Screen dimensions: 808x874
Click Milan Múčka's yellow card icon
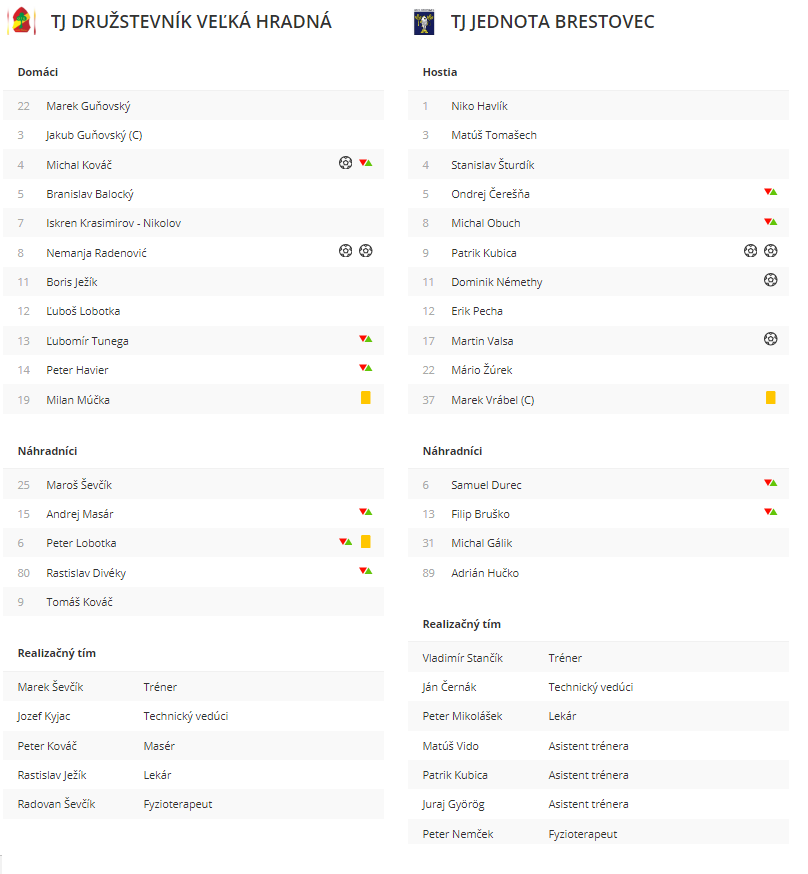pos(366,398)
